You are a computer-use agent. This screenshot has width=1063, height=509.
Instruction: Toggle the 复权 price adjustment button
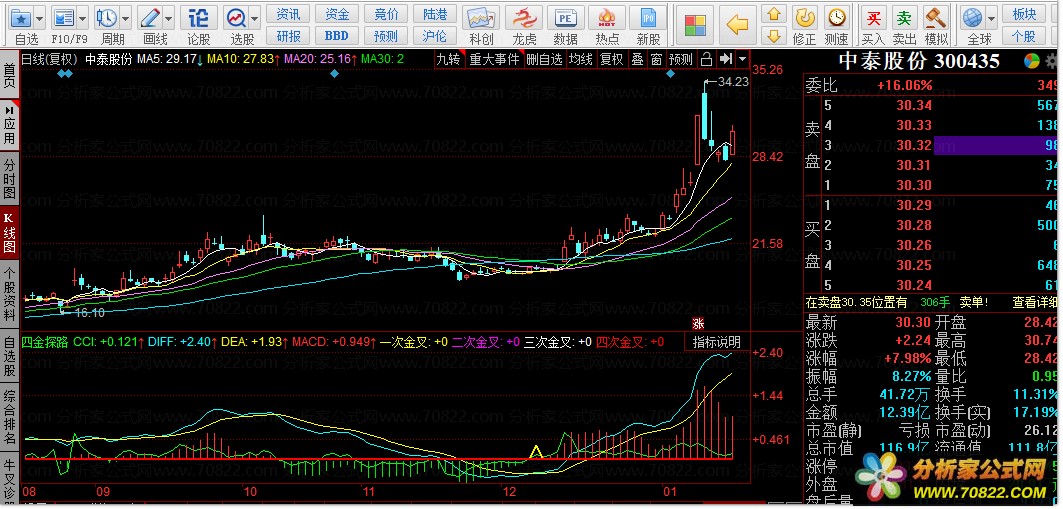pos(611,59)
